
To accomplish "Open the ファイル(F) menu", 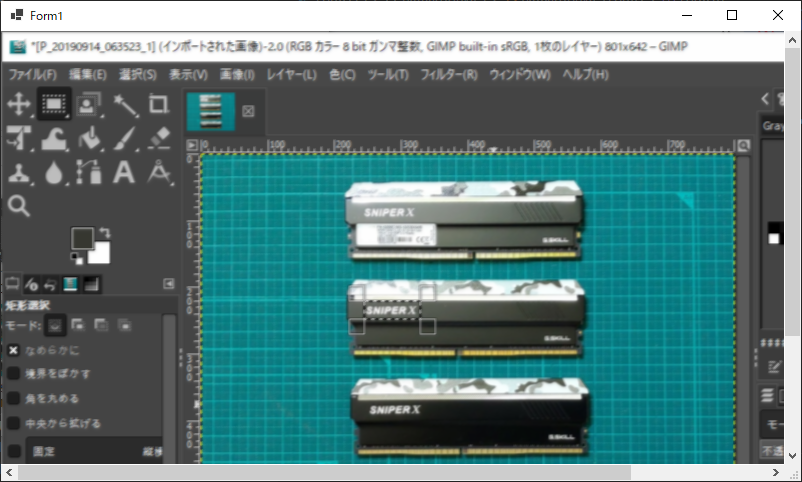I will [32, 75].
